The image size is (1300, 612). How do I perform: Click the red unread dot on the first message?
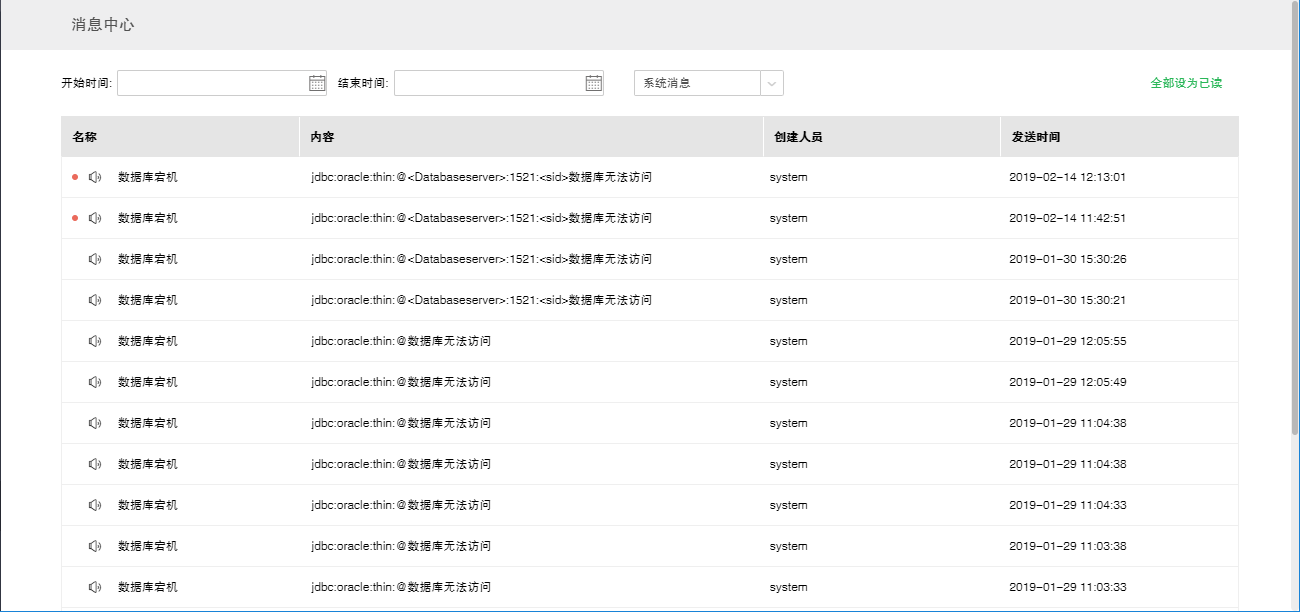click(74, 176)
